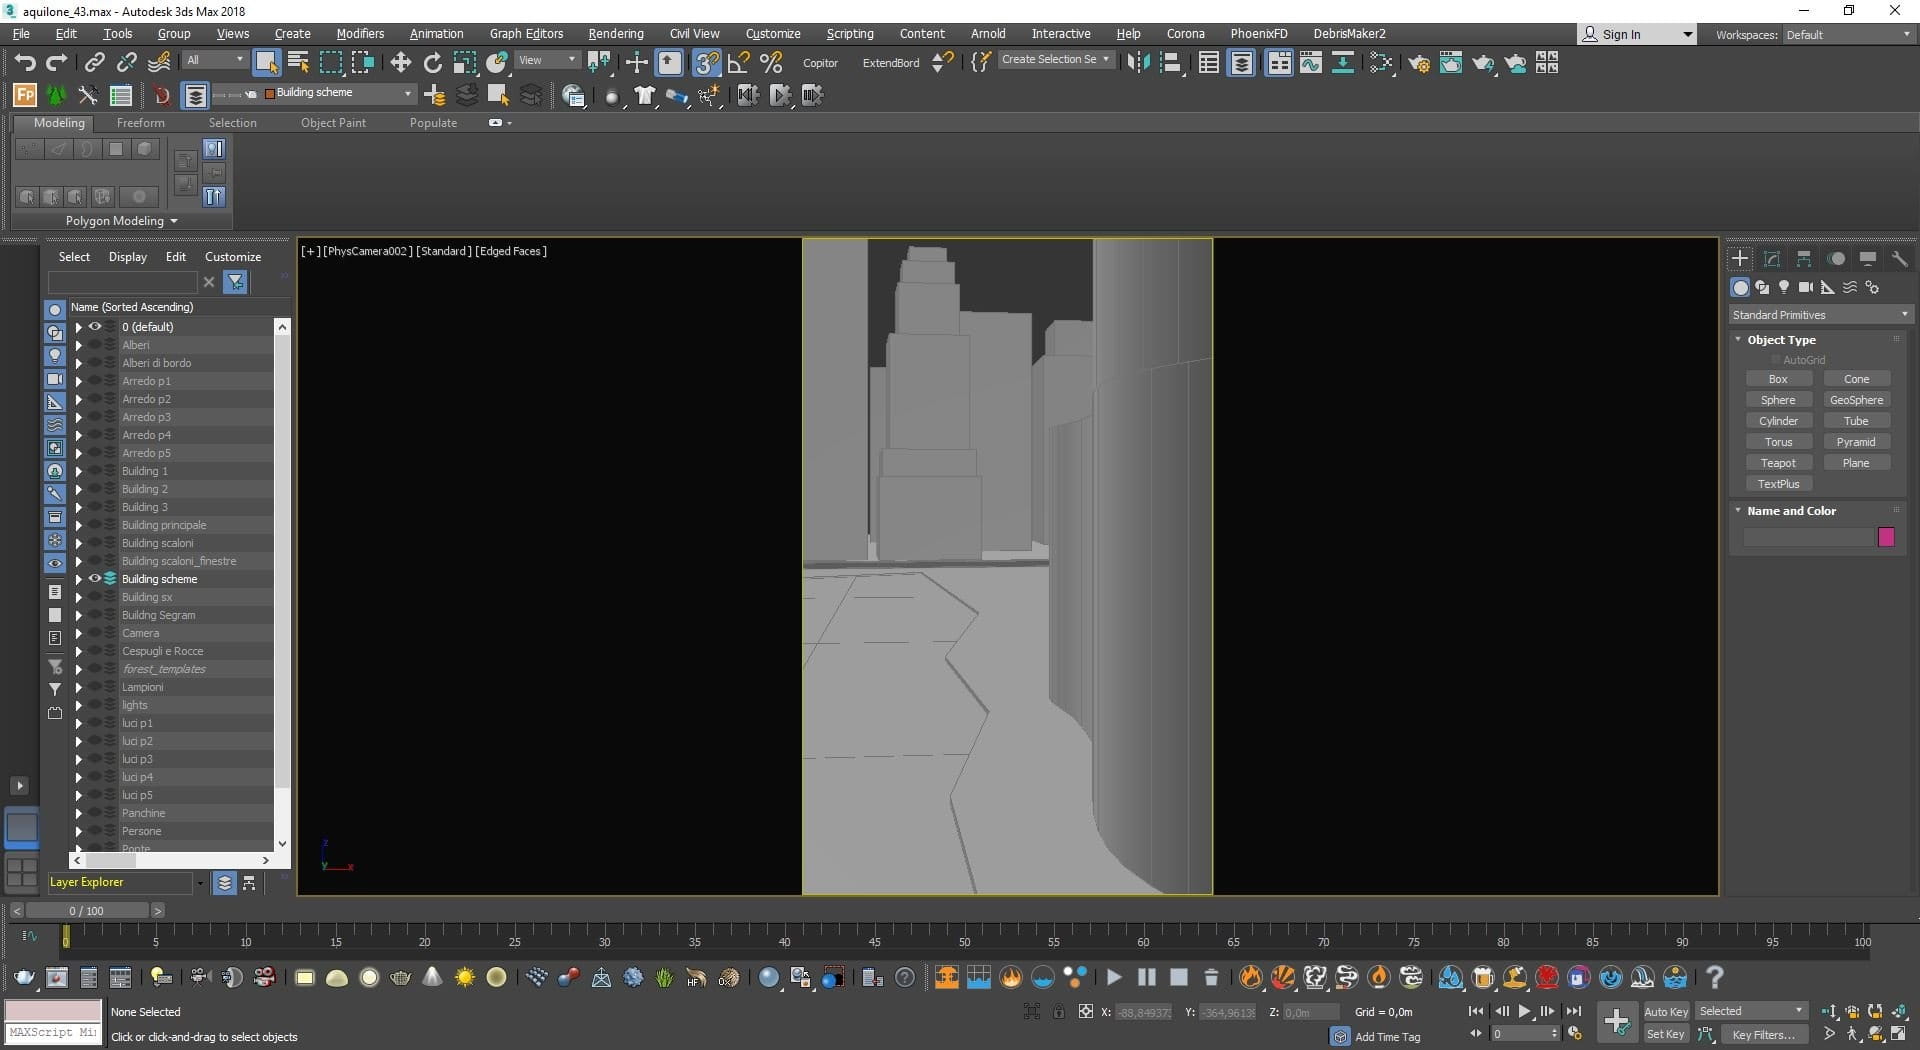Click the Undo arrow icon
The image size is (1920, 1050).
pyautogui.click(x=24, y=63)
